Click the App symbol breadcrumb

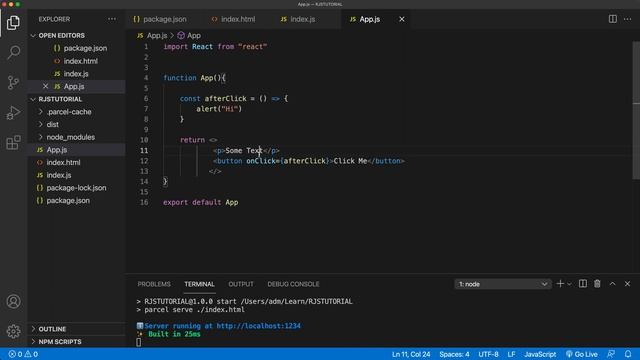[x=189, y=36]
